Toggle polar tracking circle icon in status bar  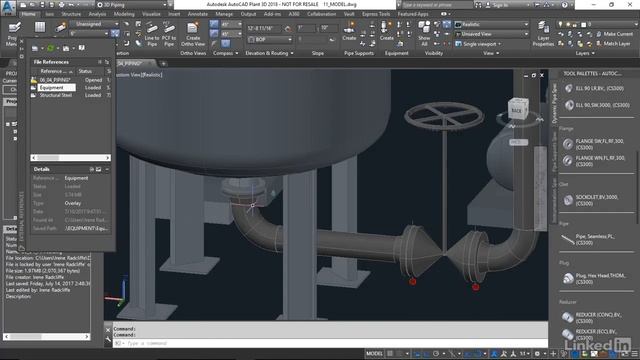(436, 354)
